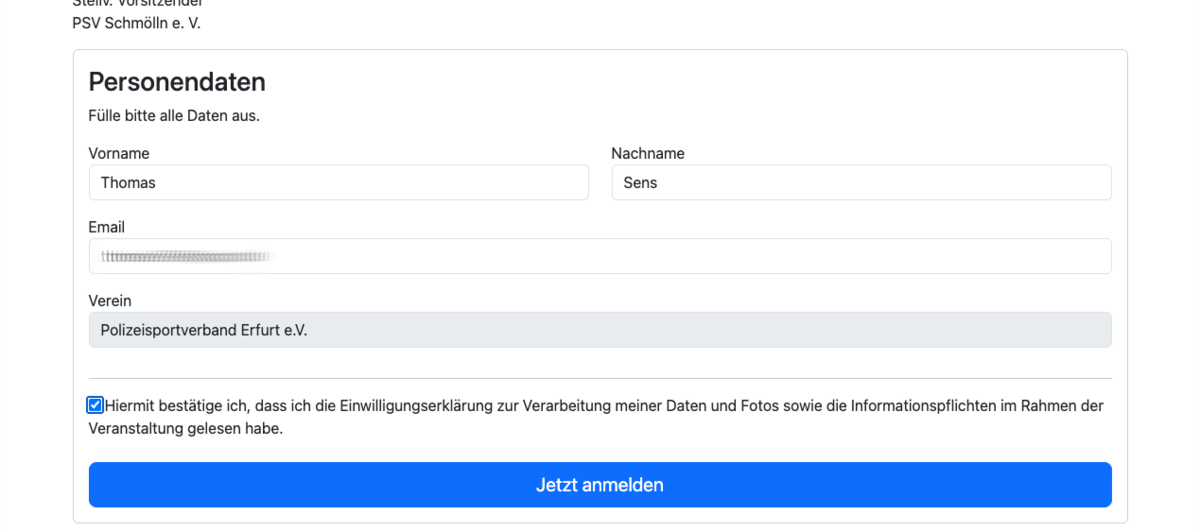1200x532 pixels.
Task: Click the Email label
Action: coord(107,227)
